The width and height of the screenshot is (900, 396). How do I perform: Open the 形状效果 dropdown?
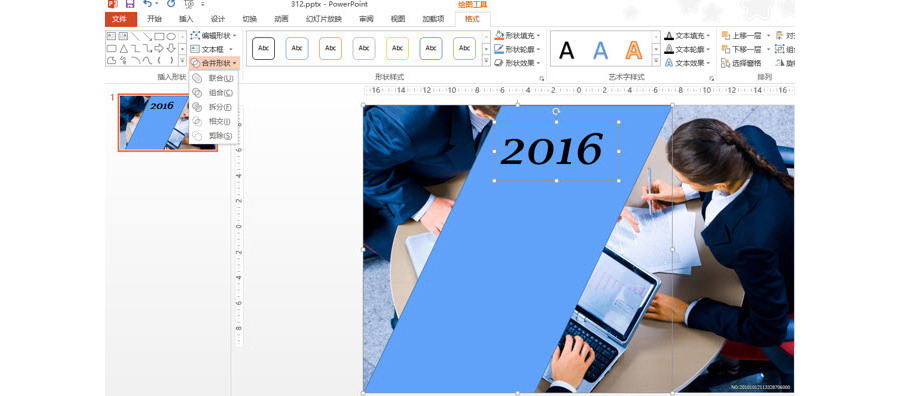click(517, 63)
